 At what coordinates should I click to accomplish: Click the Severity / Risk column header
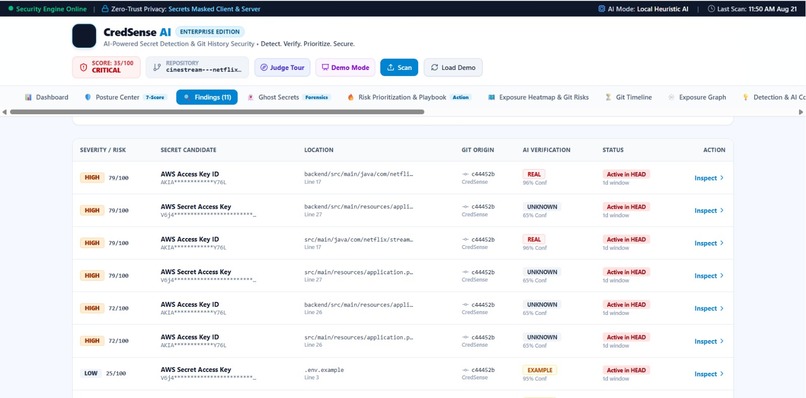click(x=103, y=150)
